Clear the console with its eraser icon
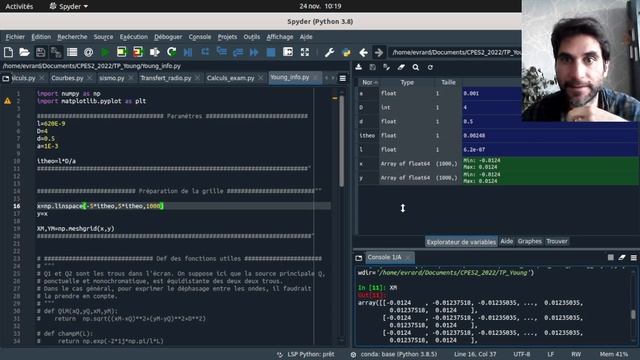Screen dimensions: 640x360 point(622,257)
